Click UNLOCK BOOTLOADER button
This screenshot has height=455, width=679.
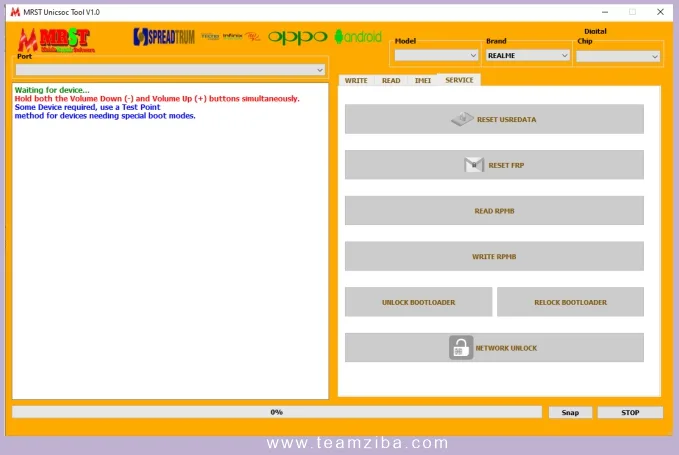coord(418,302)
